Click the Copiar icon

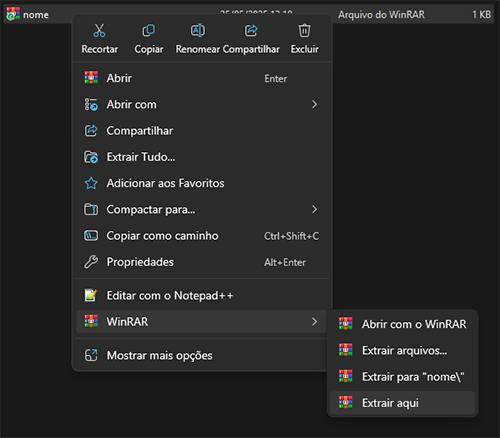point(149,30)
